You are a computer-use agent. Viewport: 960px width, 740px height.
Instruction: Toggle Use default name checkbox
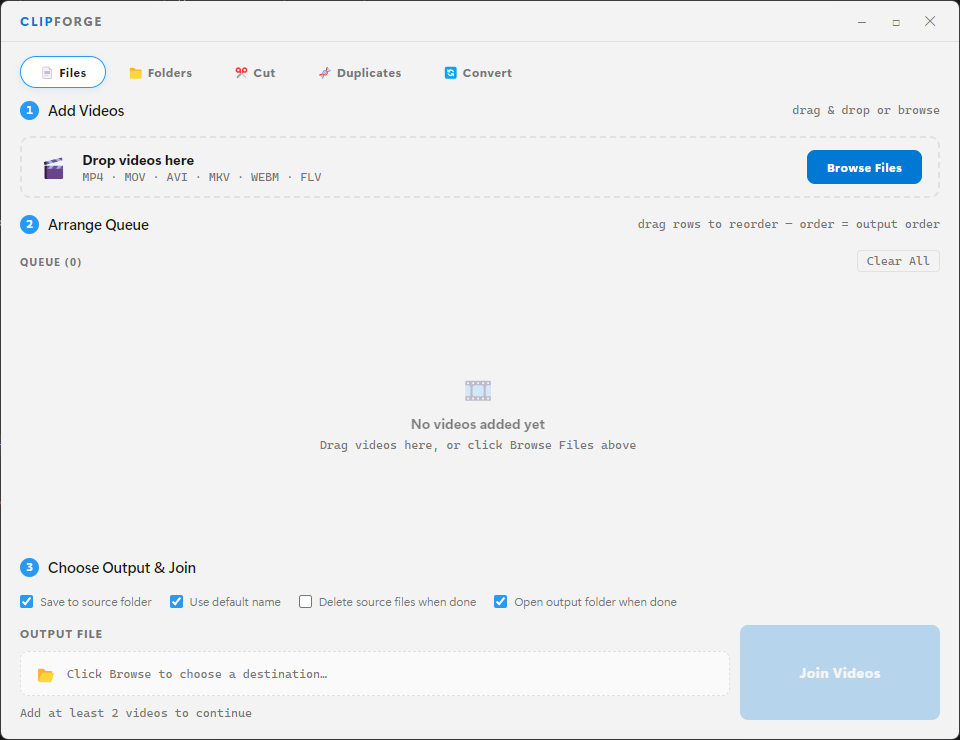point(176,602)
